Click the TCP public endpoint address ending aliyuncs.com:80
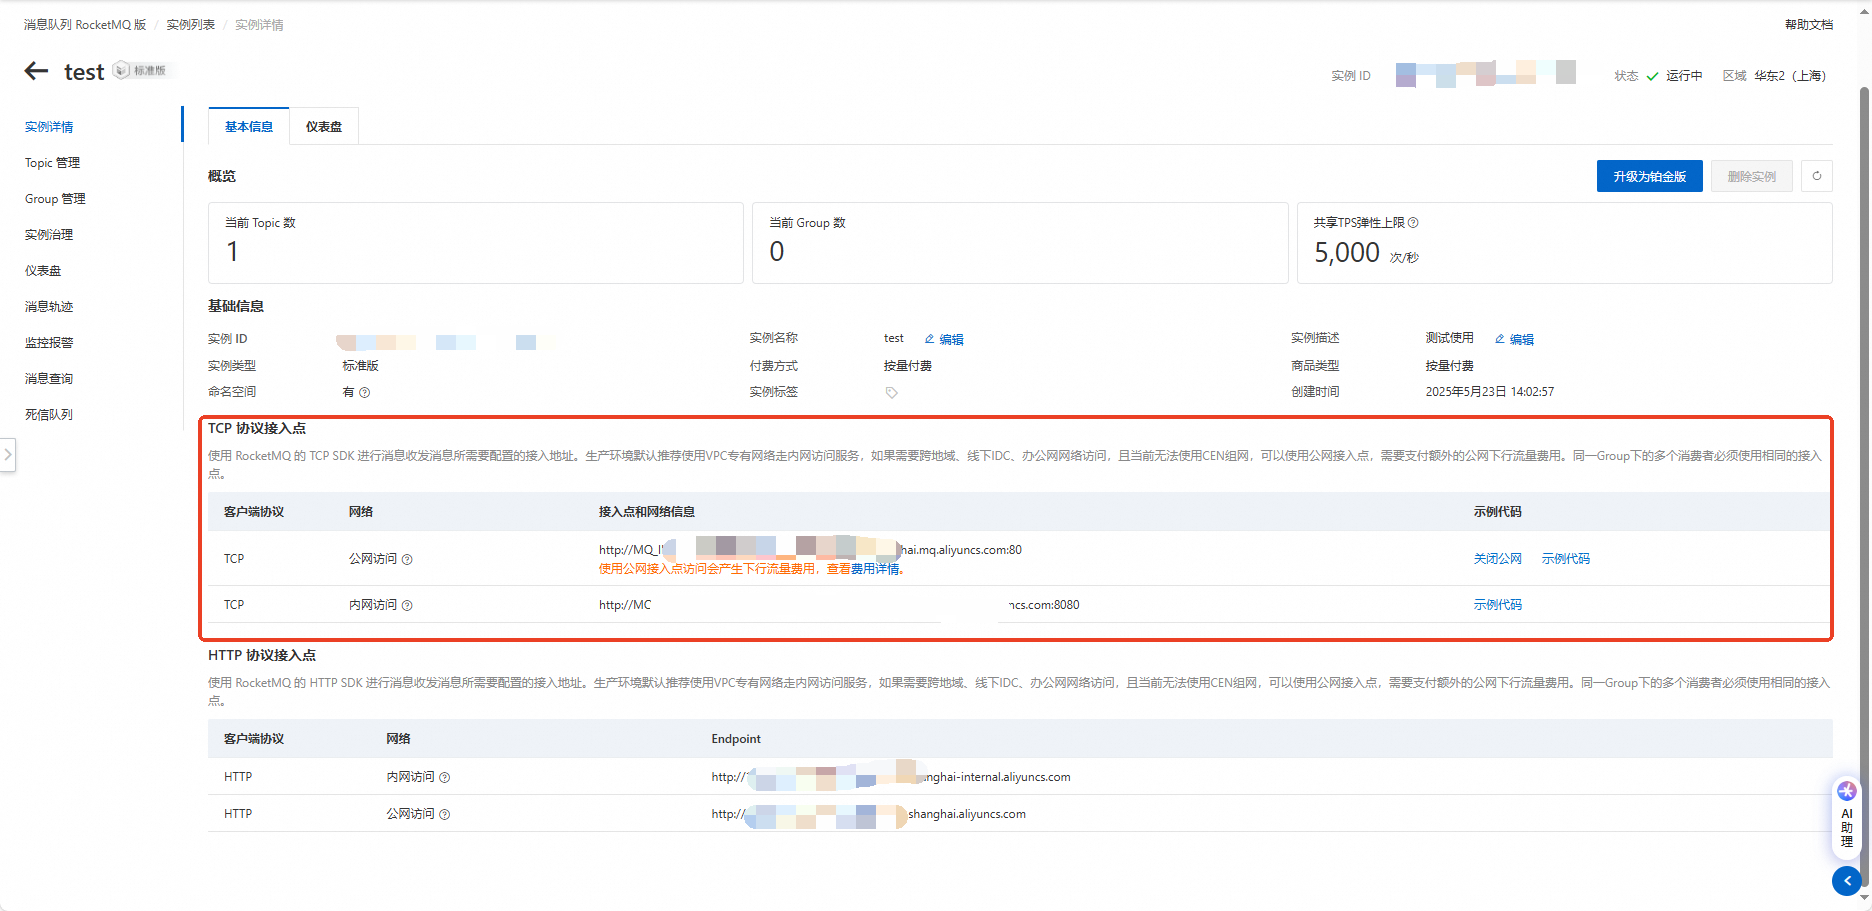 (x=810, y=550)
